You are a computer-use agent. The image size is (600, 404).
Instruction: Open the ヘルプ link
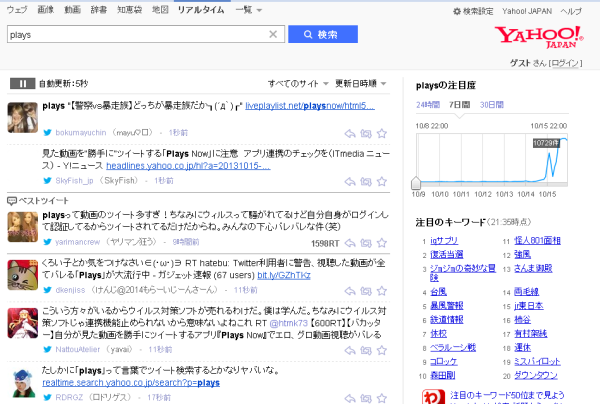(571, 11)
